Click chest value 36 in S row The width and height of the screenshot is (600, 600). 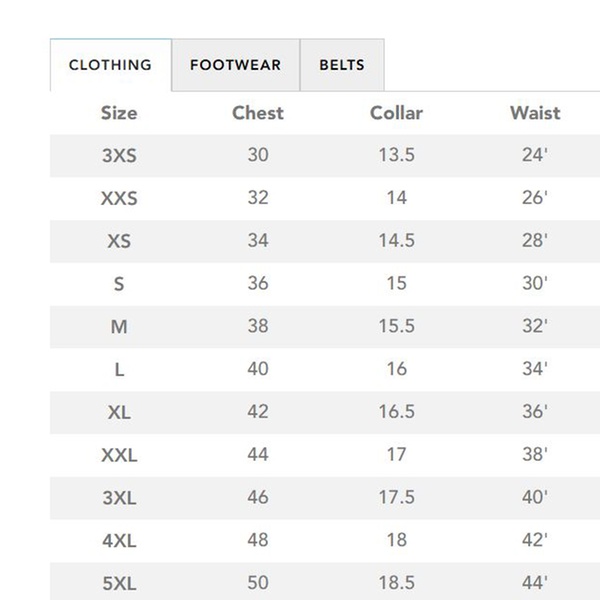tap(258, 283)
